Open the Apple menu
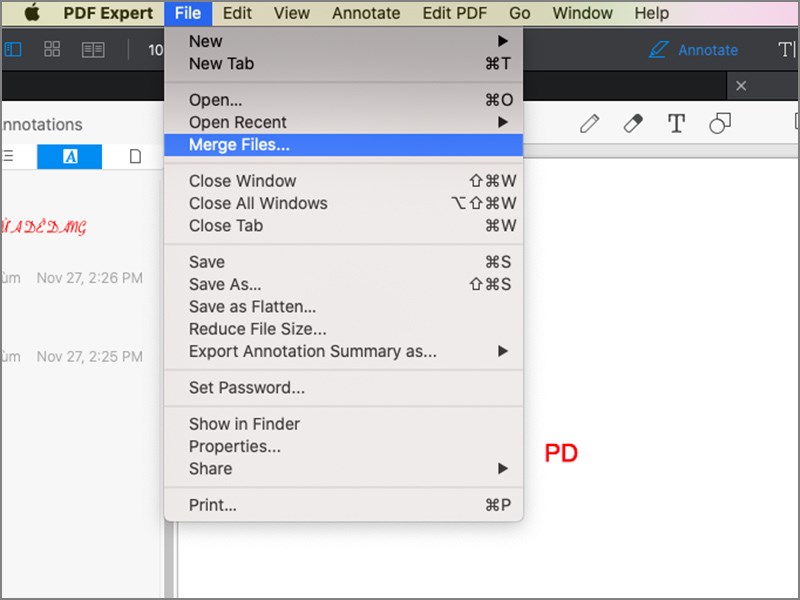Image resolution: width=800 pixels, height=600 pixels. point(32,13)
